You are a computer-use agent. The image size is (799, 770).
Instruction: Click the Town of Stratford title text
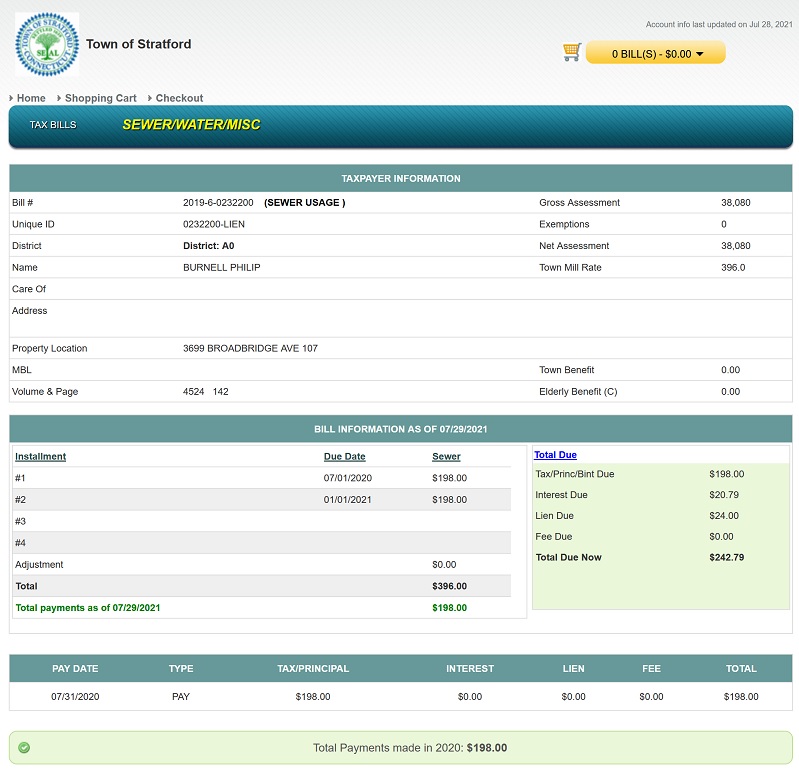point(139,44)
